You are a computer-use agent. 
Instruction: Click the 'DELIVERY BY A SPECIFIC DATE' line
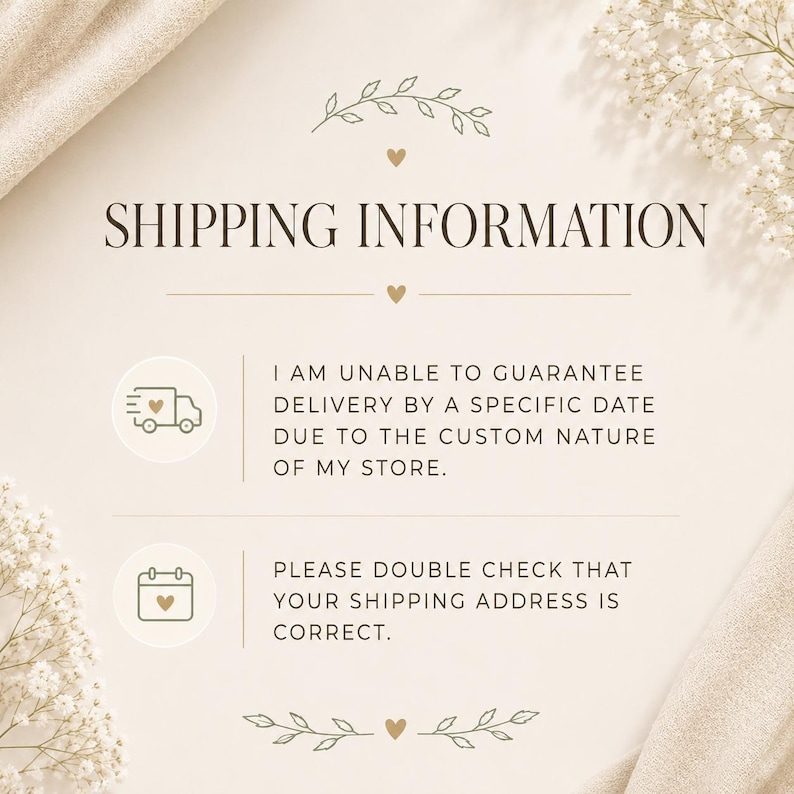click(464, 405)
